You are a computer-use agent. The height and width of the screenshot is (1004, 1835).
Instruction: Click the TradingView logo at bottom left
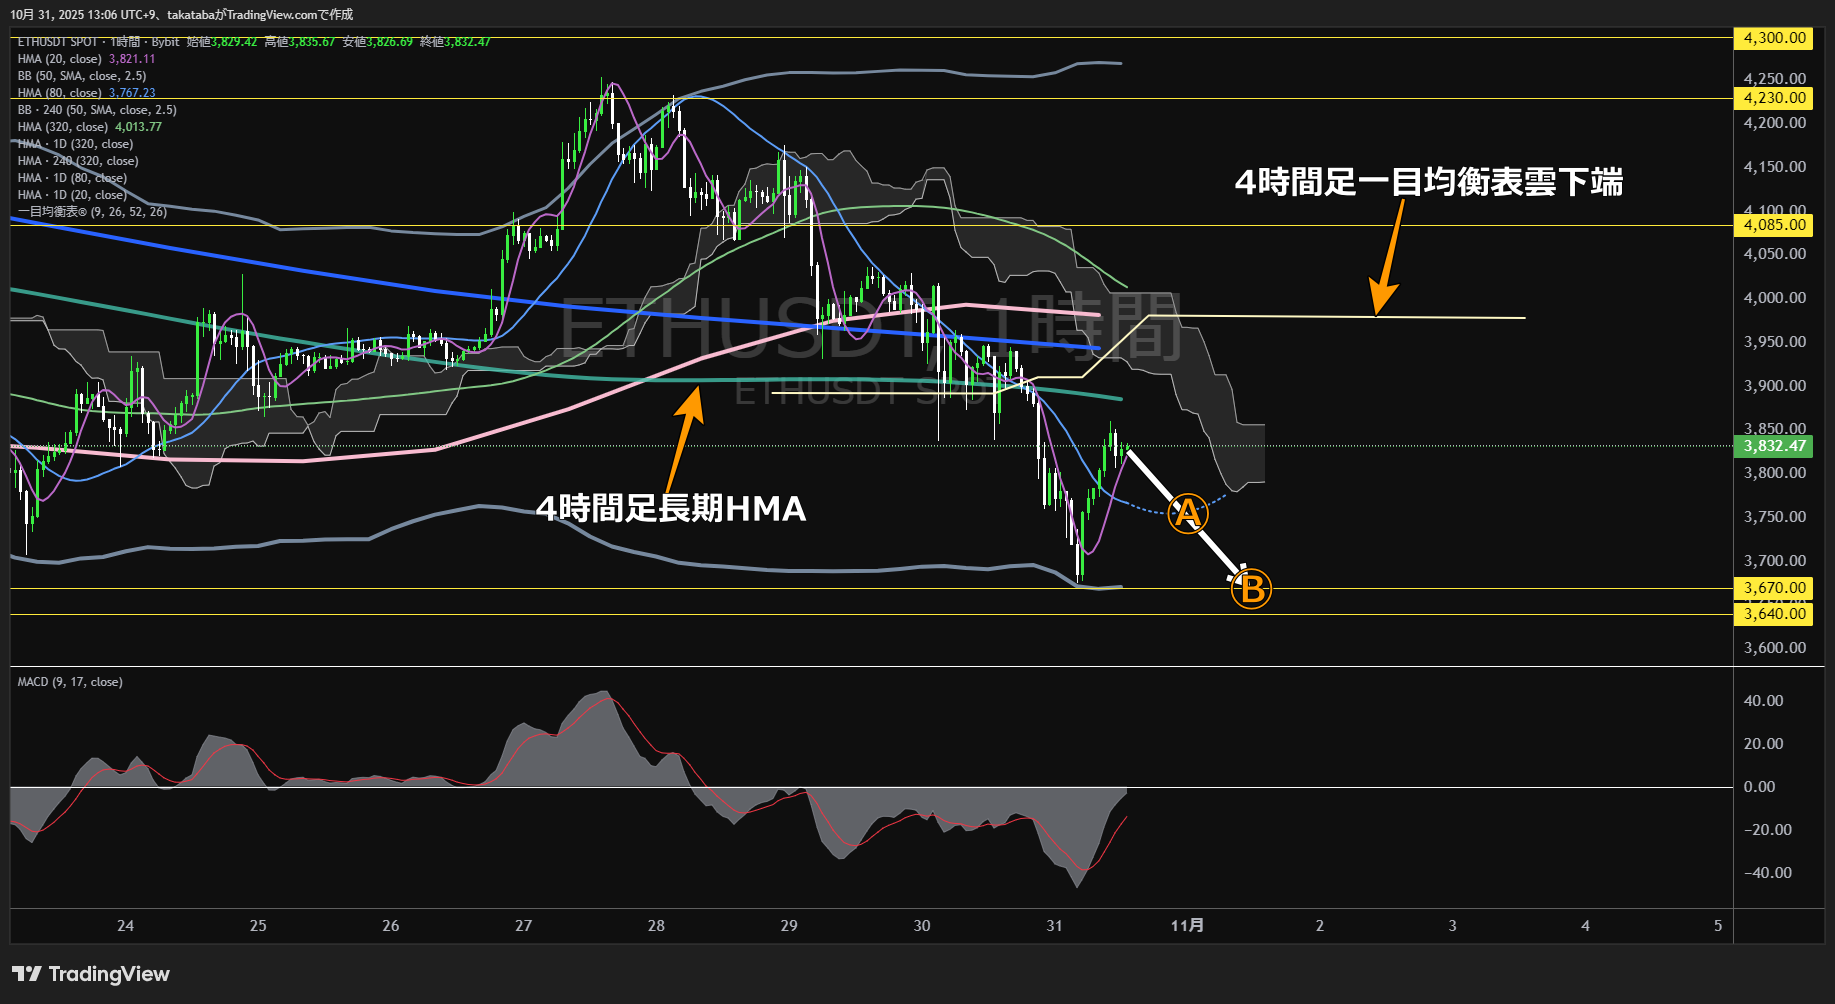[90, 973]
